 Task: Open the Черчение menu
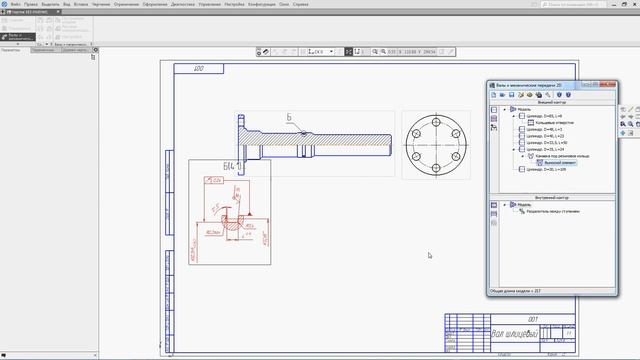click(x=101, y=4)
